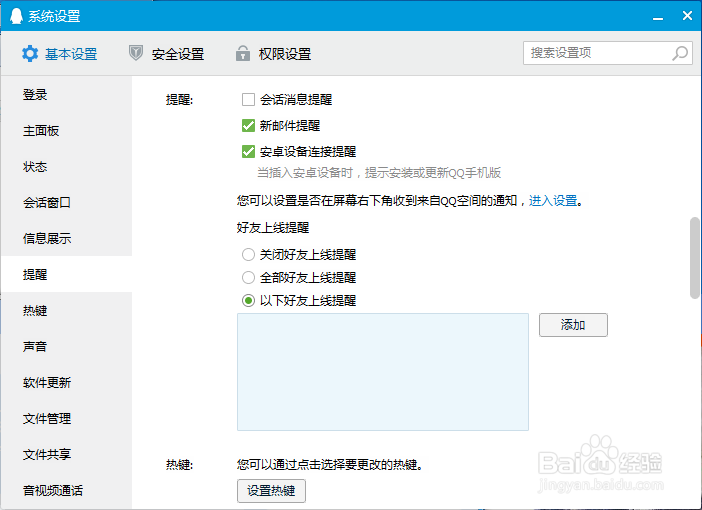Click the 好友上线提醒 heading text
This screenshot has width=702, height=510.
(273, 227)
